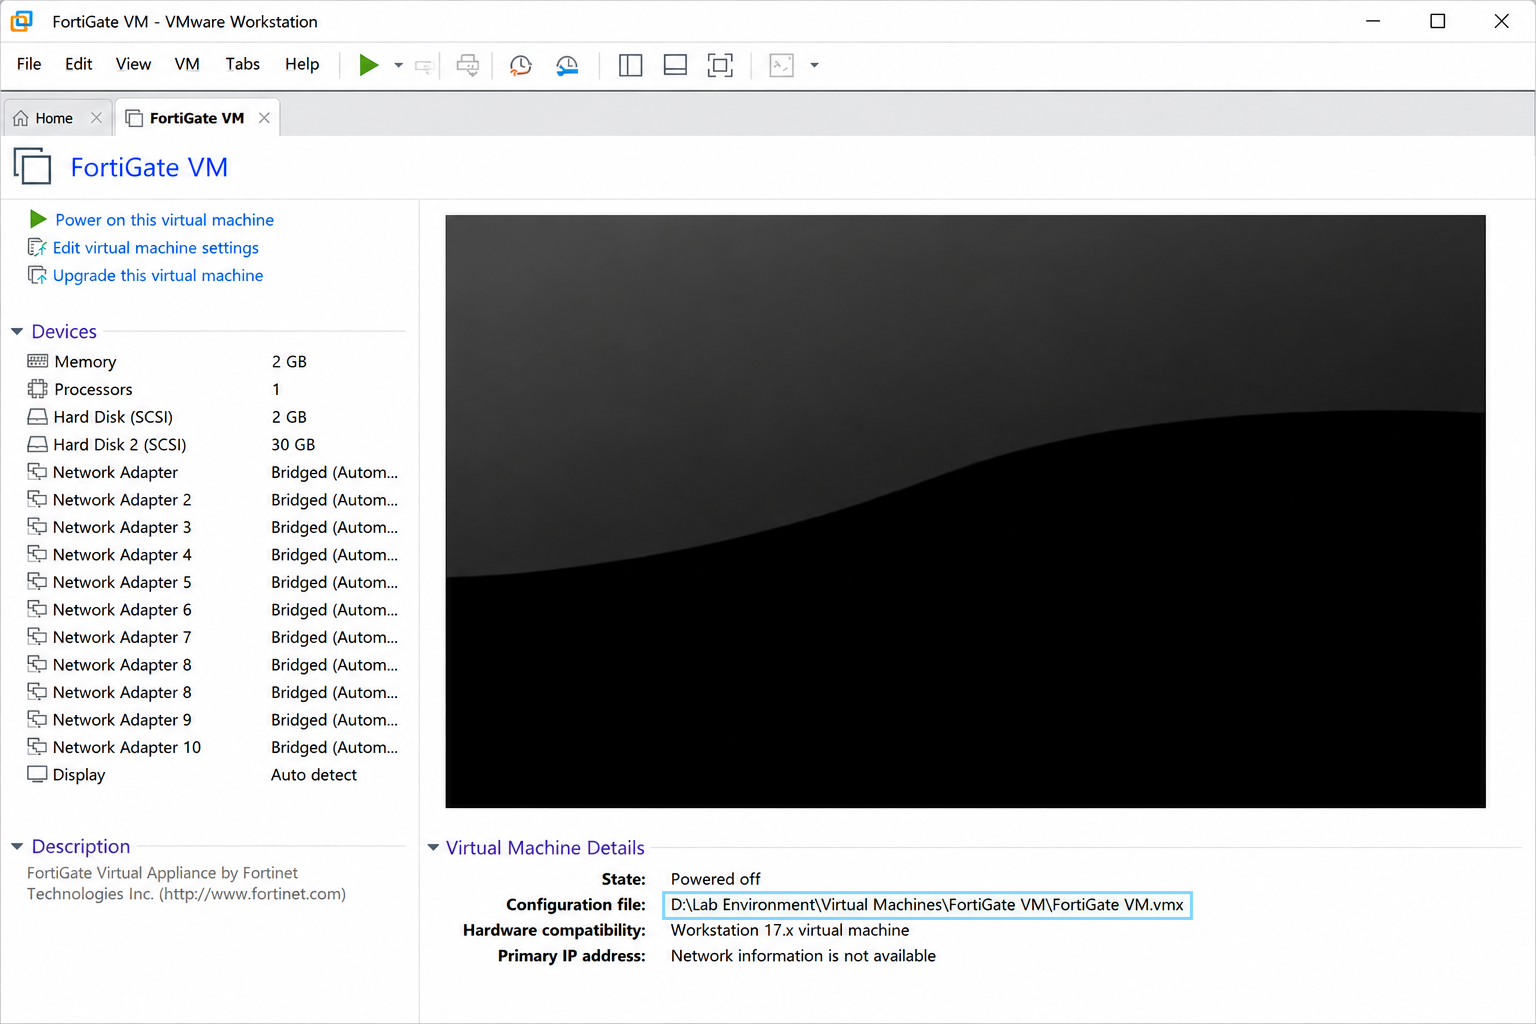The image size is (1536, 1024).
Task: Open the console view dropdown arrow
Action: tap(814, 65)
